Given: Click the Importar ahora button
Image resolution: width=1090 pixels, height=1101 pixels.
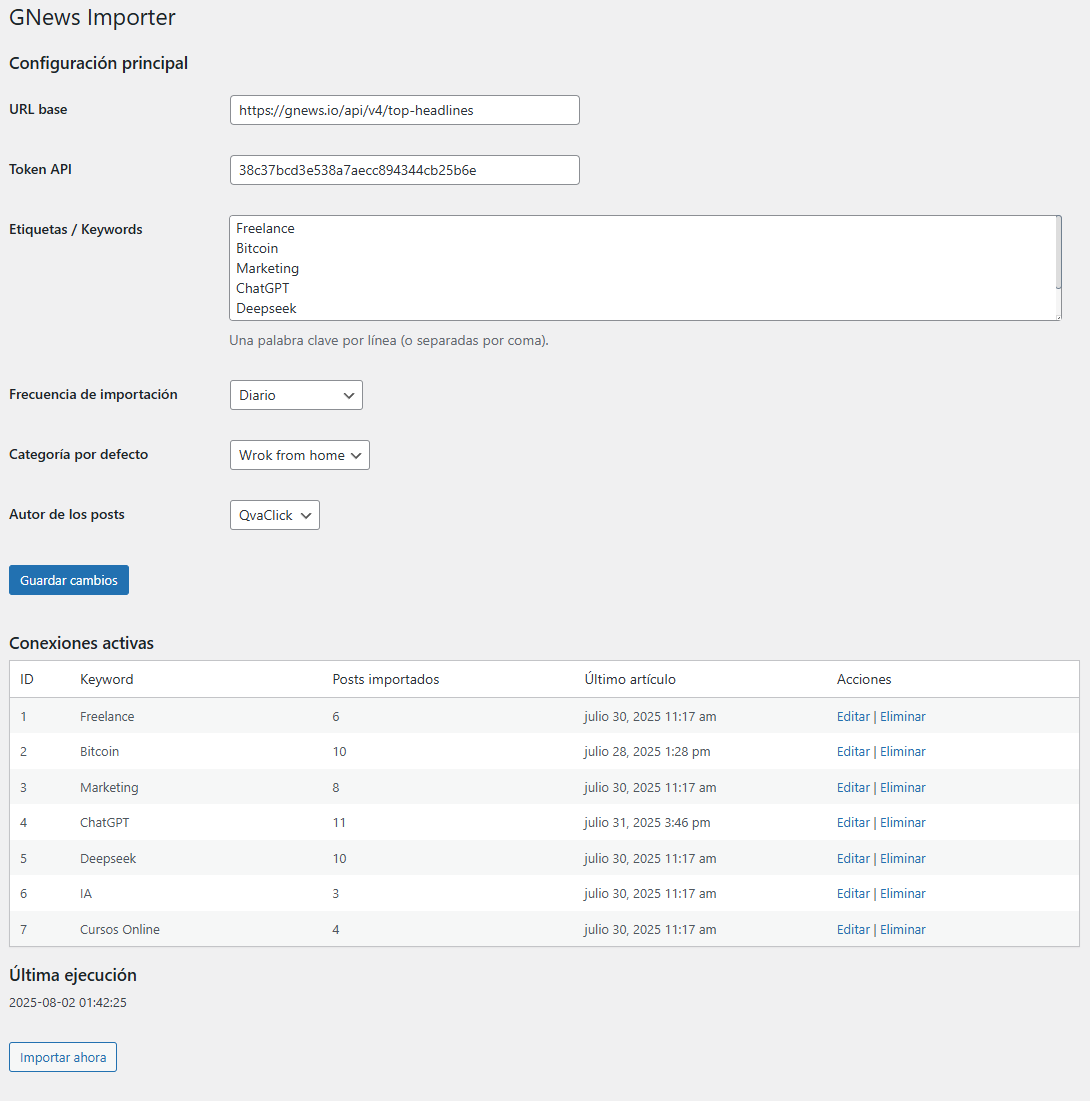Looking at the screenshot, I should [63, 1057].
